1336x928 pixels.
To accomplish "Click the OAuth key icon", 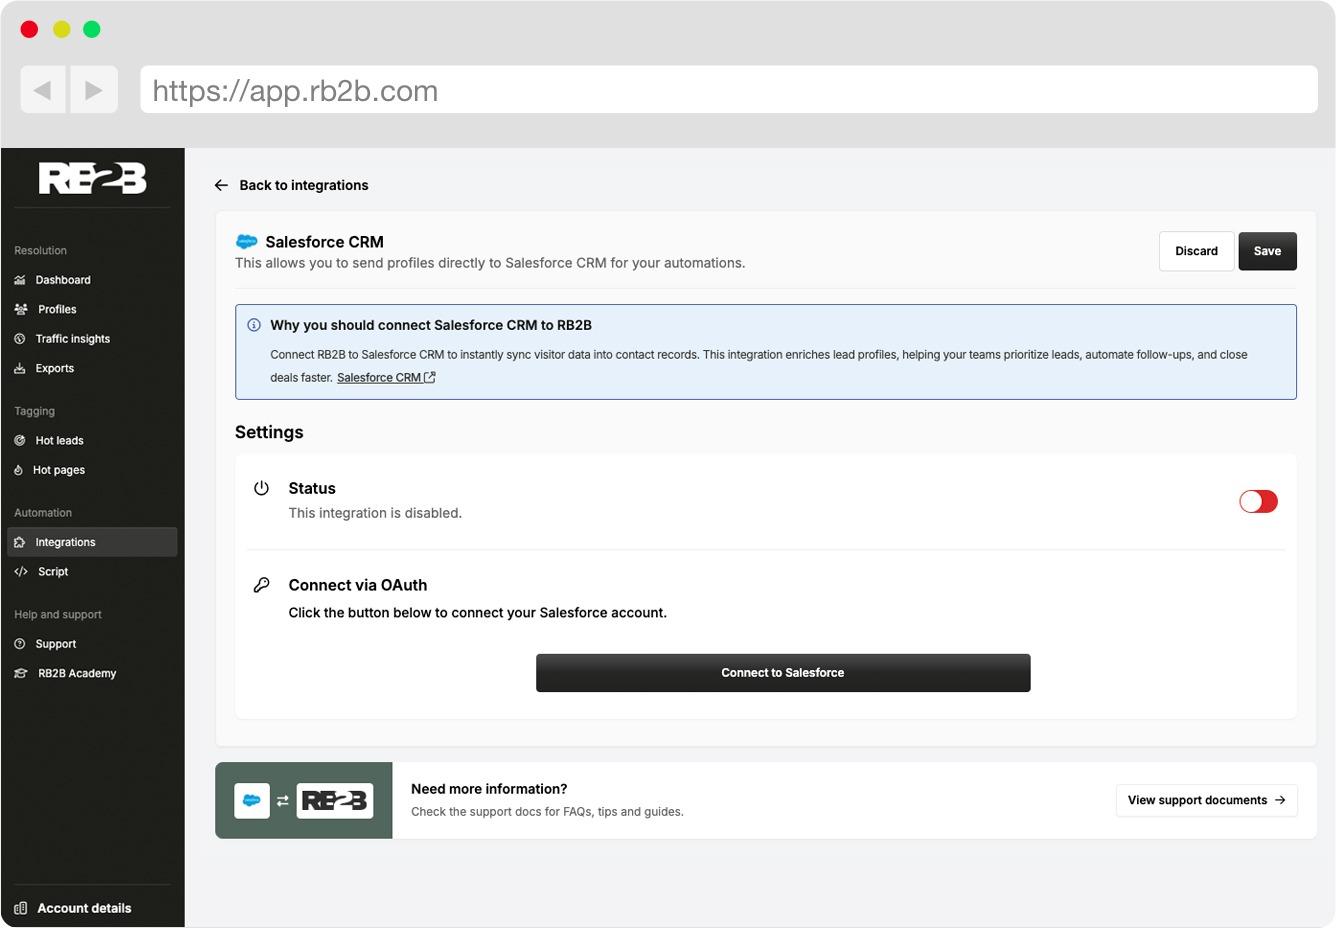I will [x=261, y=585].
